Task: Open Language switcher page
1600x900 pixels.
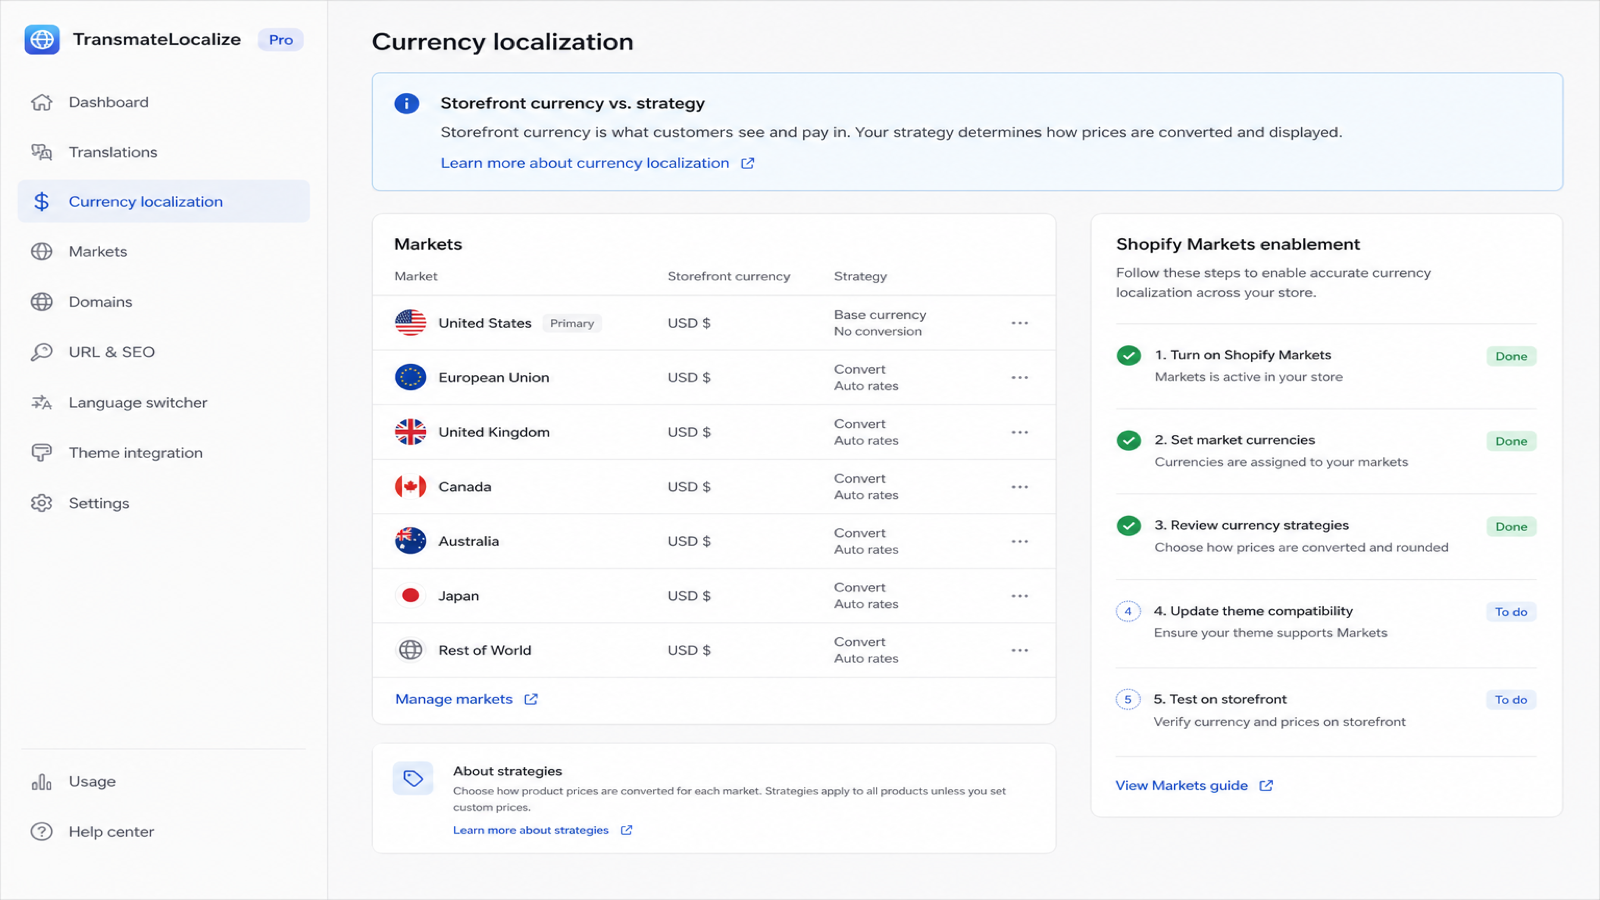Action: point(164,403)
